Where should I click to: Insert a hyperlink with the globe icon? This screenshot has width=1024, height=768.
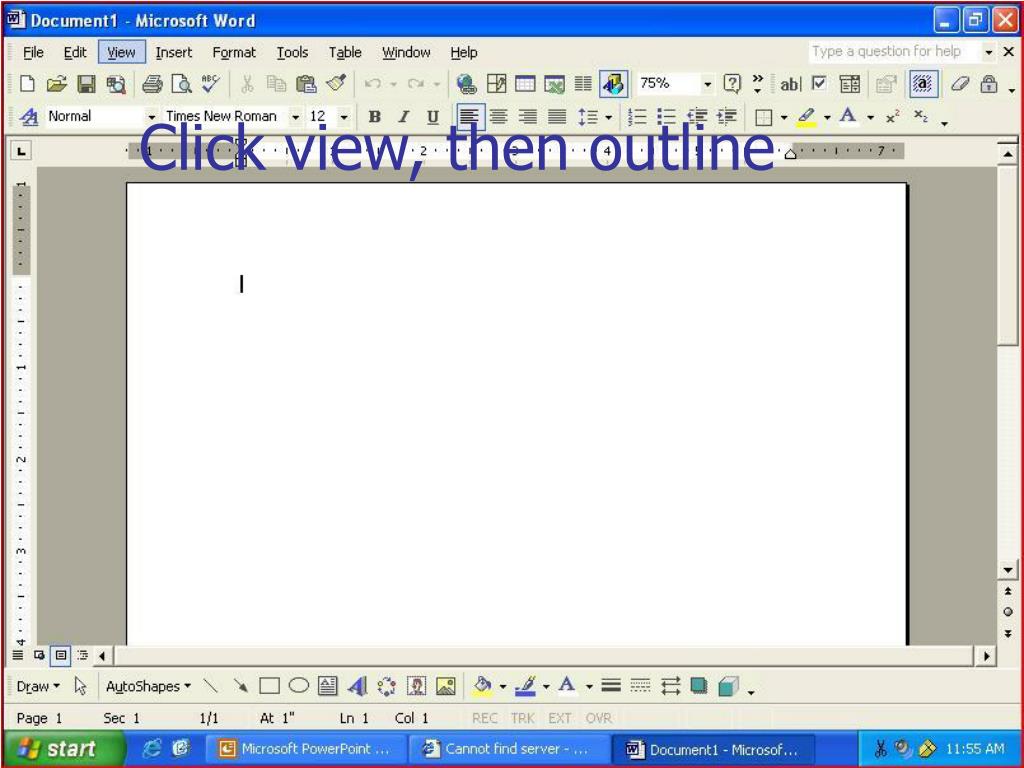point(466,84)
